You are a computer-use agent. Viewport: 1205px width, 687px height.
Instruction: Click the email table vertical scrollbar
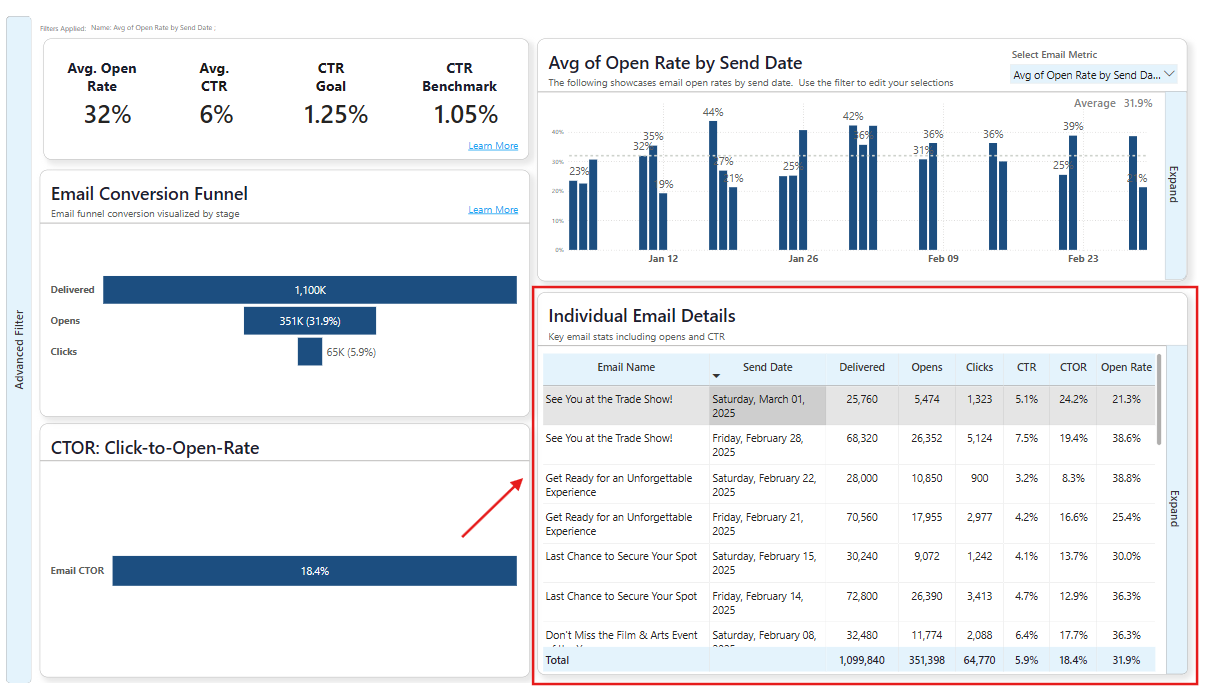click(1159, 400)
